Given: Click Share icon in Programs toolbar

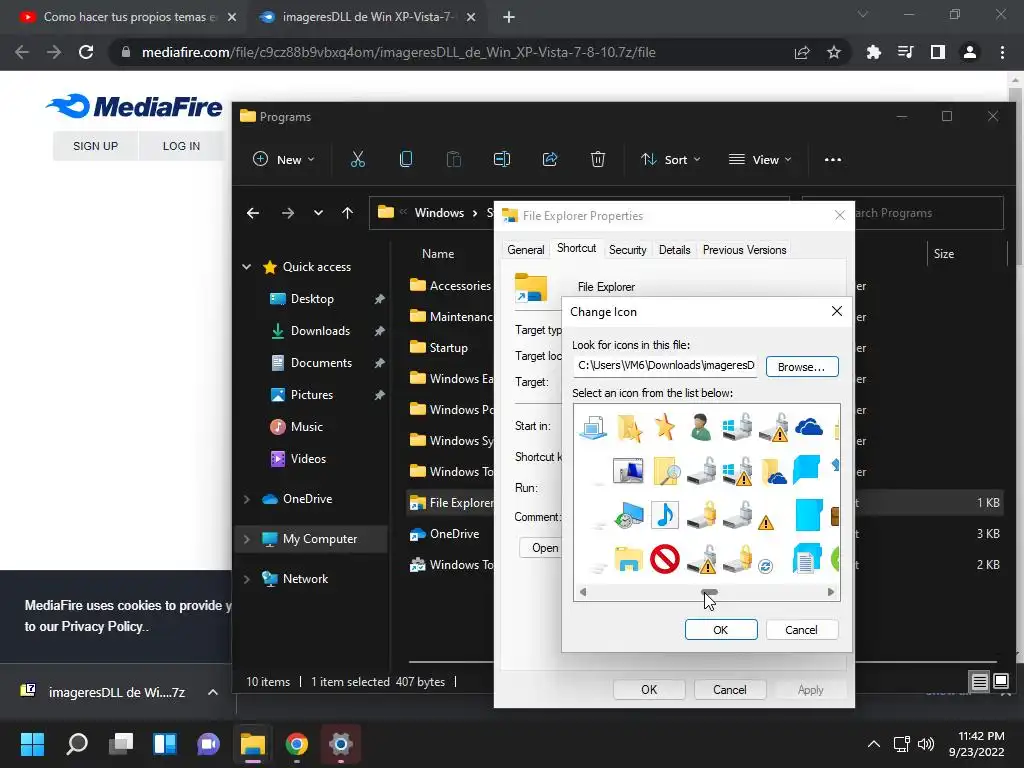Looking at the screenshot, I should point(550,159).
